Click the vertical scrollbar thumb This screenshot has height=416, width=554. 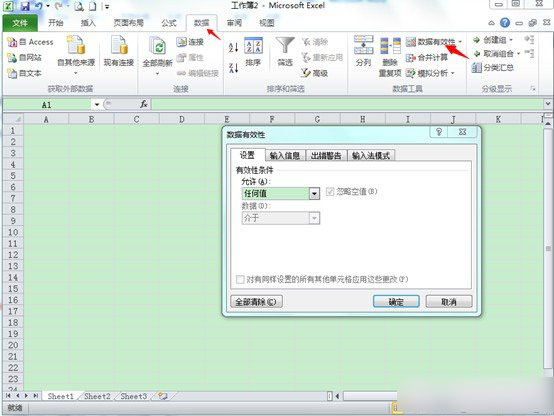click(548, 249)
